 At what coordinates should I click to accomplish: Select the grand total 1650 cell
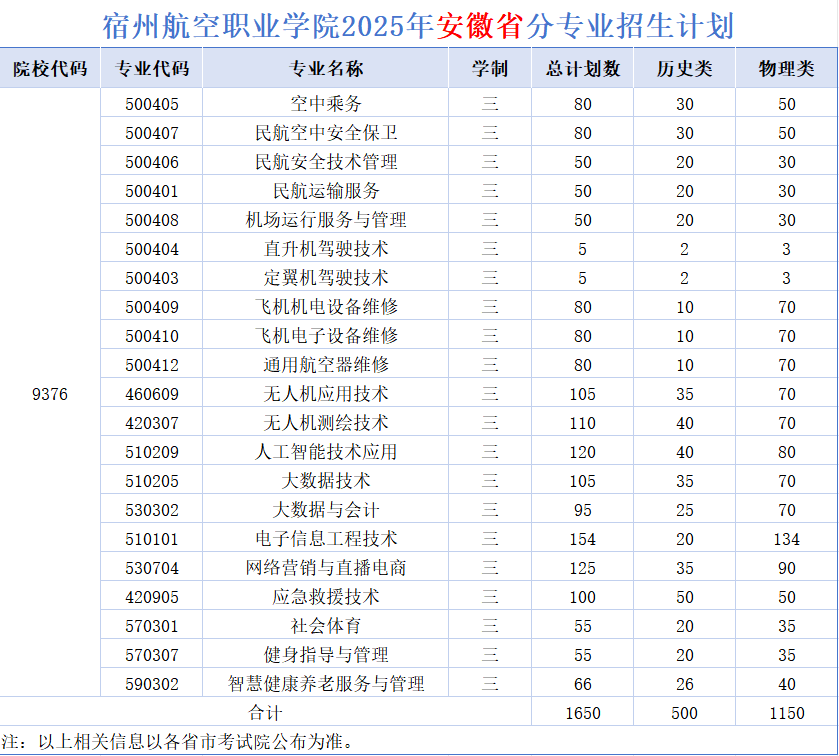[583, 713]
